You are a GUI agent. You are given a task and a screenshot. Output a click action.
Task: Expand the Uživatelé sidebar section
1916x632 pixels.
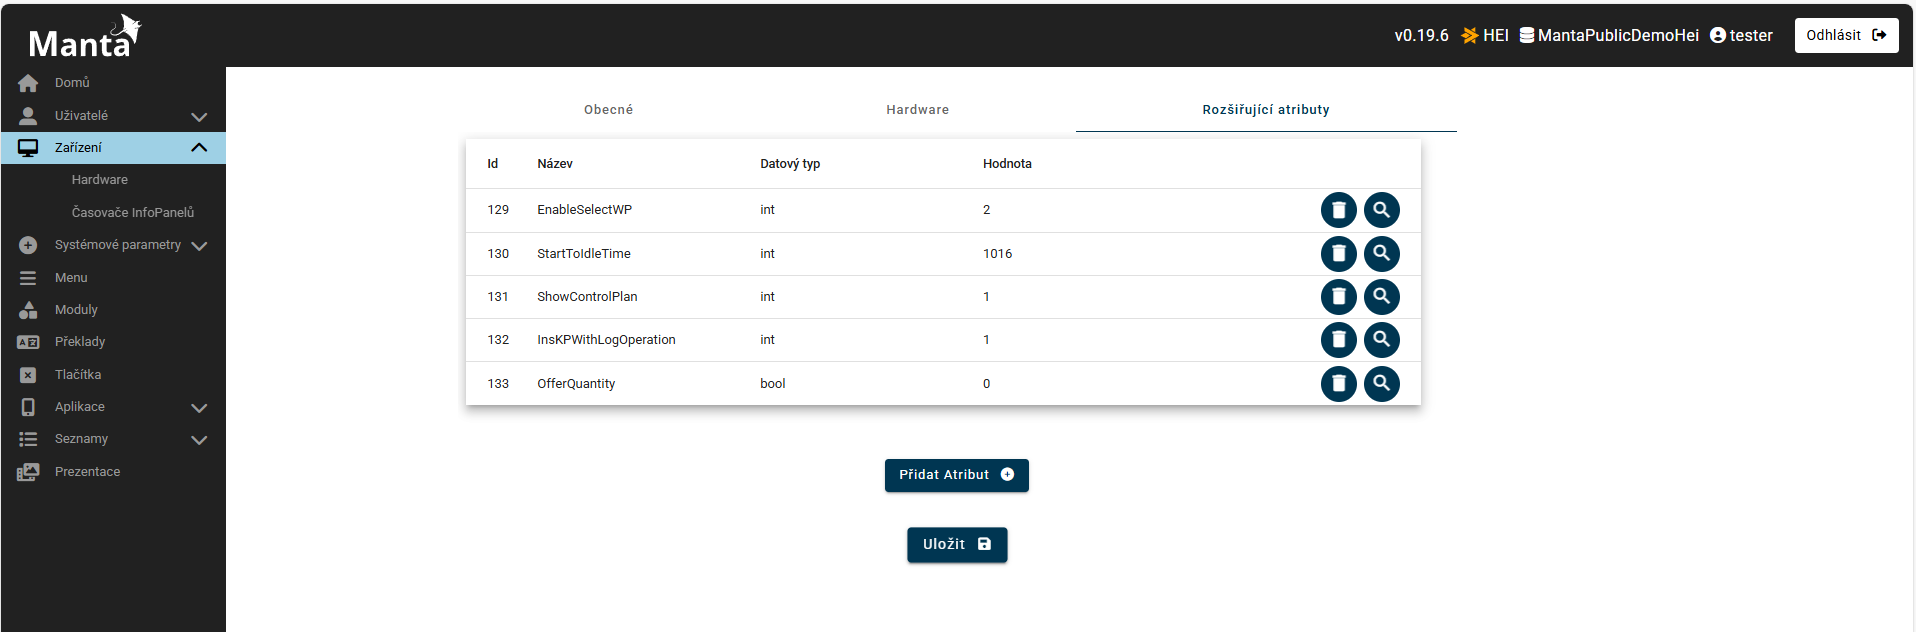point(199,116)
